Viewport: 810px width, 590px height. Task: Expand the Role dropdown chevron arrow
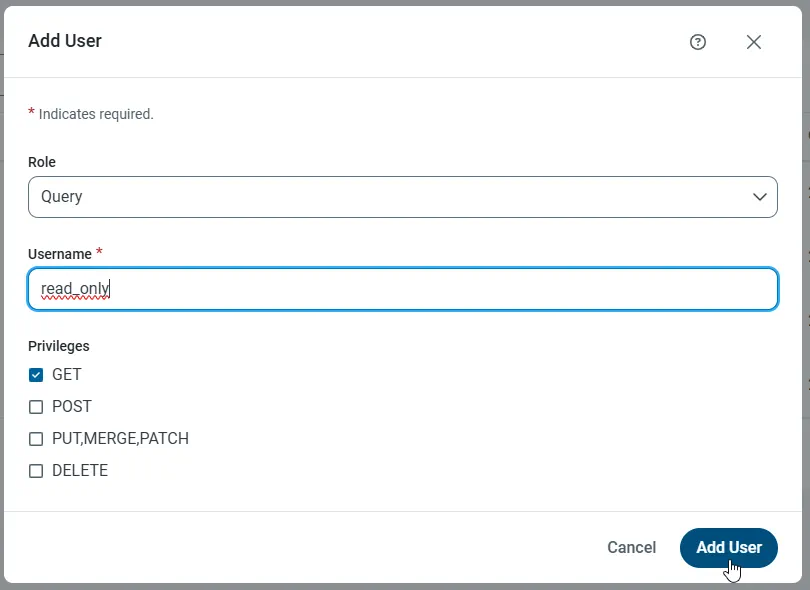(760, 197)
